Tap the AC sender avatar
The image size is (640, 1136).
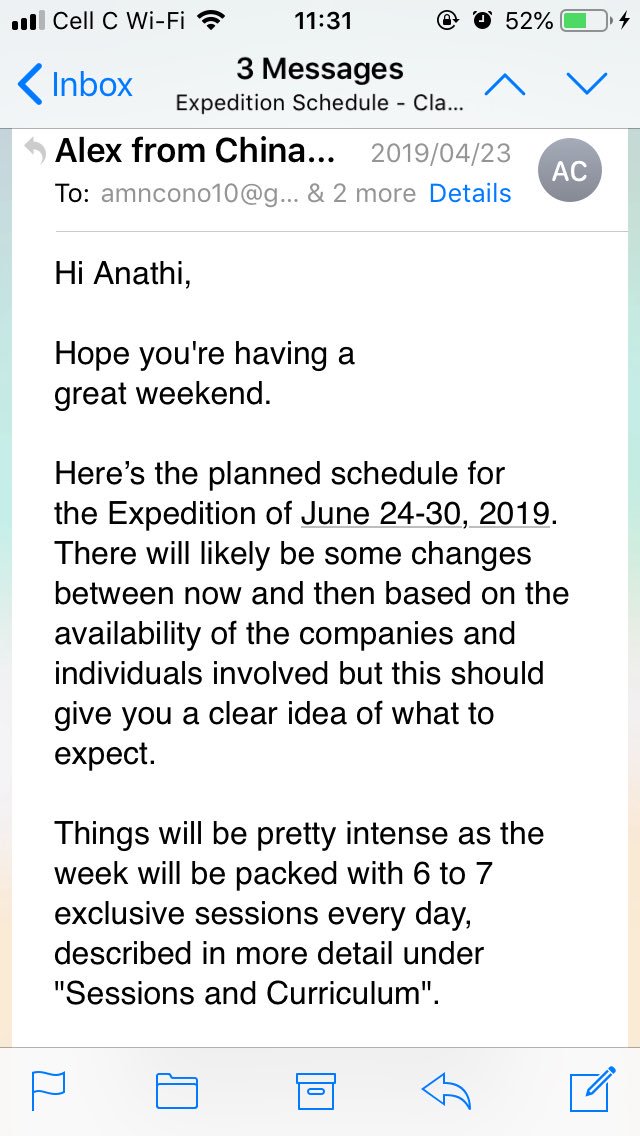[x=570, y=170]
